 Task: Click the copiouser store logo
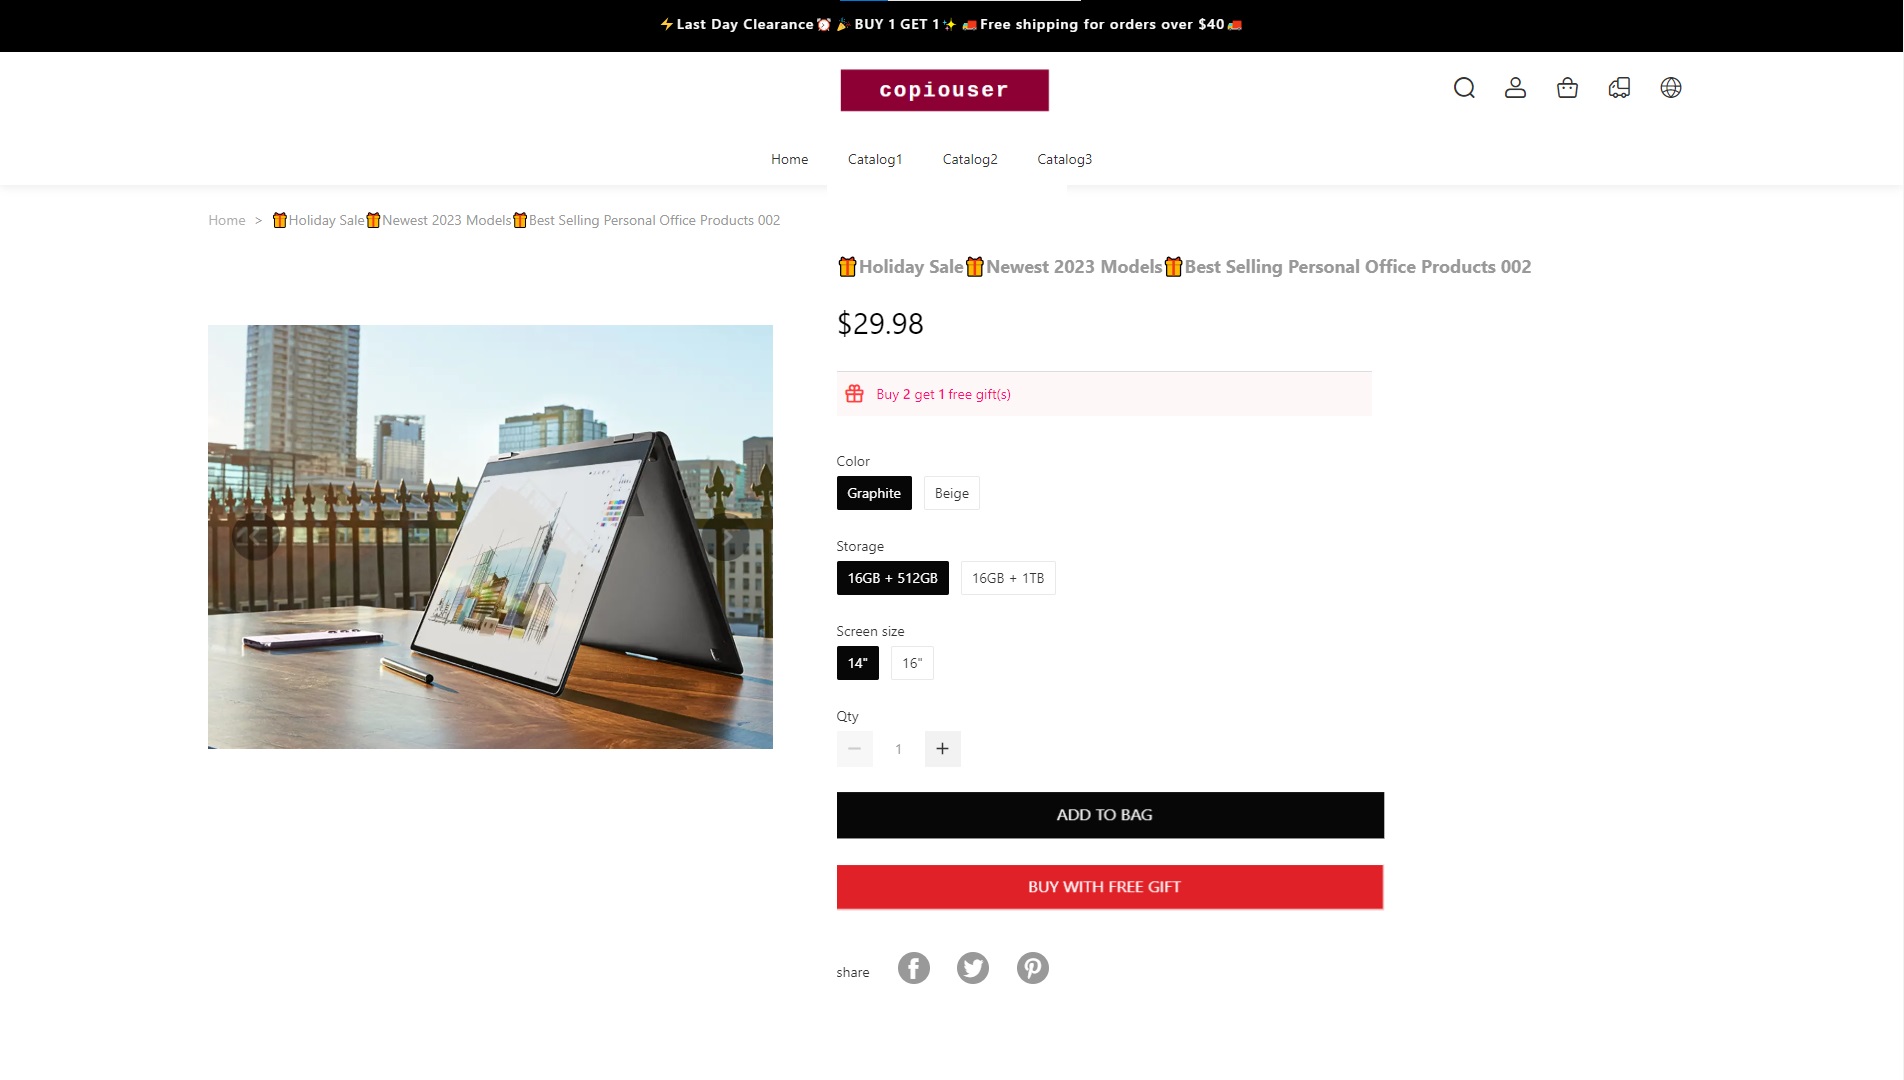(944, 90)
